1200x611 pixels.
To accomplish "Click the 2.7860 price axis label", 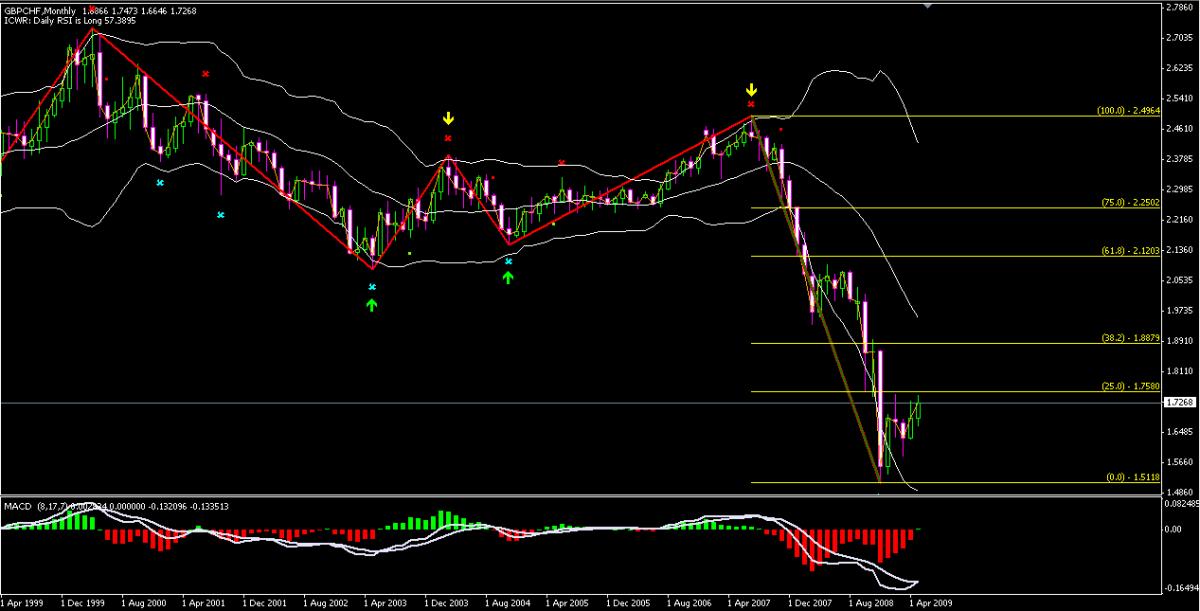I will click(x=1180, y=7).
